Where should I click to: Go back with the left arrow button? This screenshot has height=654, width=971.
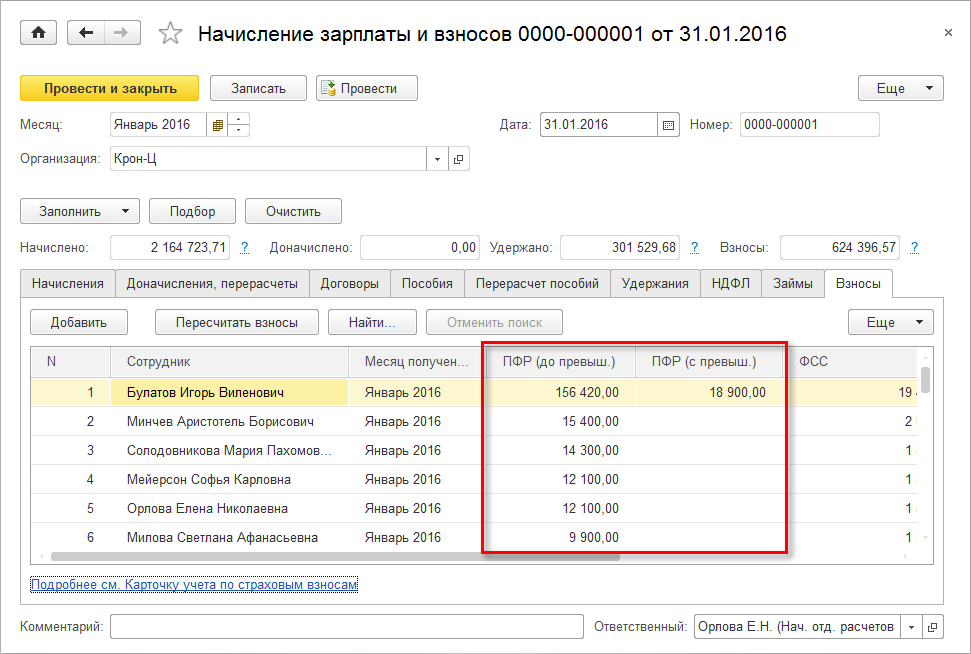coord(86,33)
